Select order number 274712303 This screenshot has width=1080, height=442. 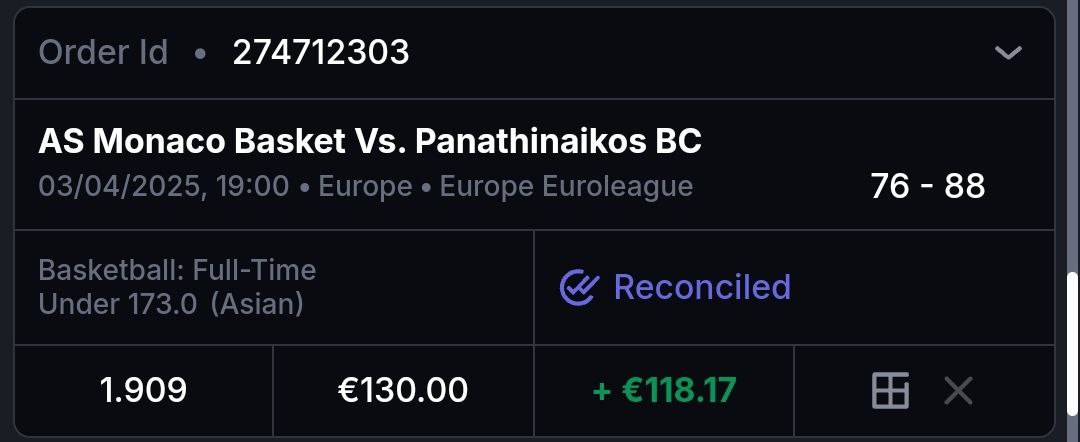[x=321, y=52]
